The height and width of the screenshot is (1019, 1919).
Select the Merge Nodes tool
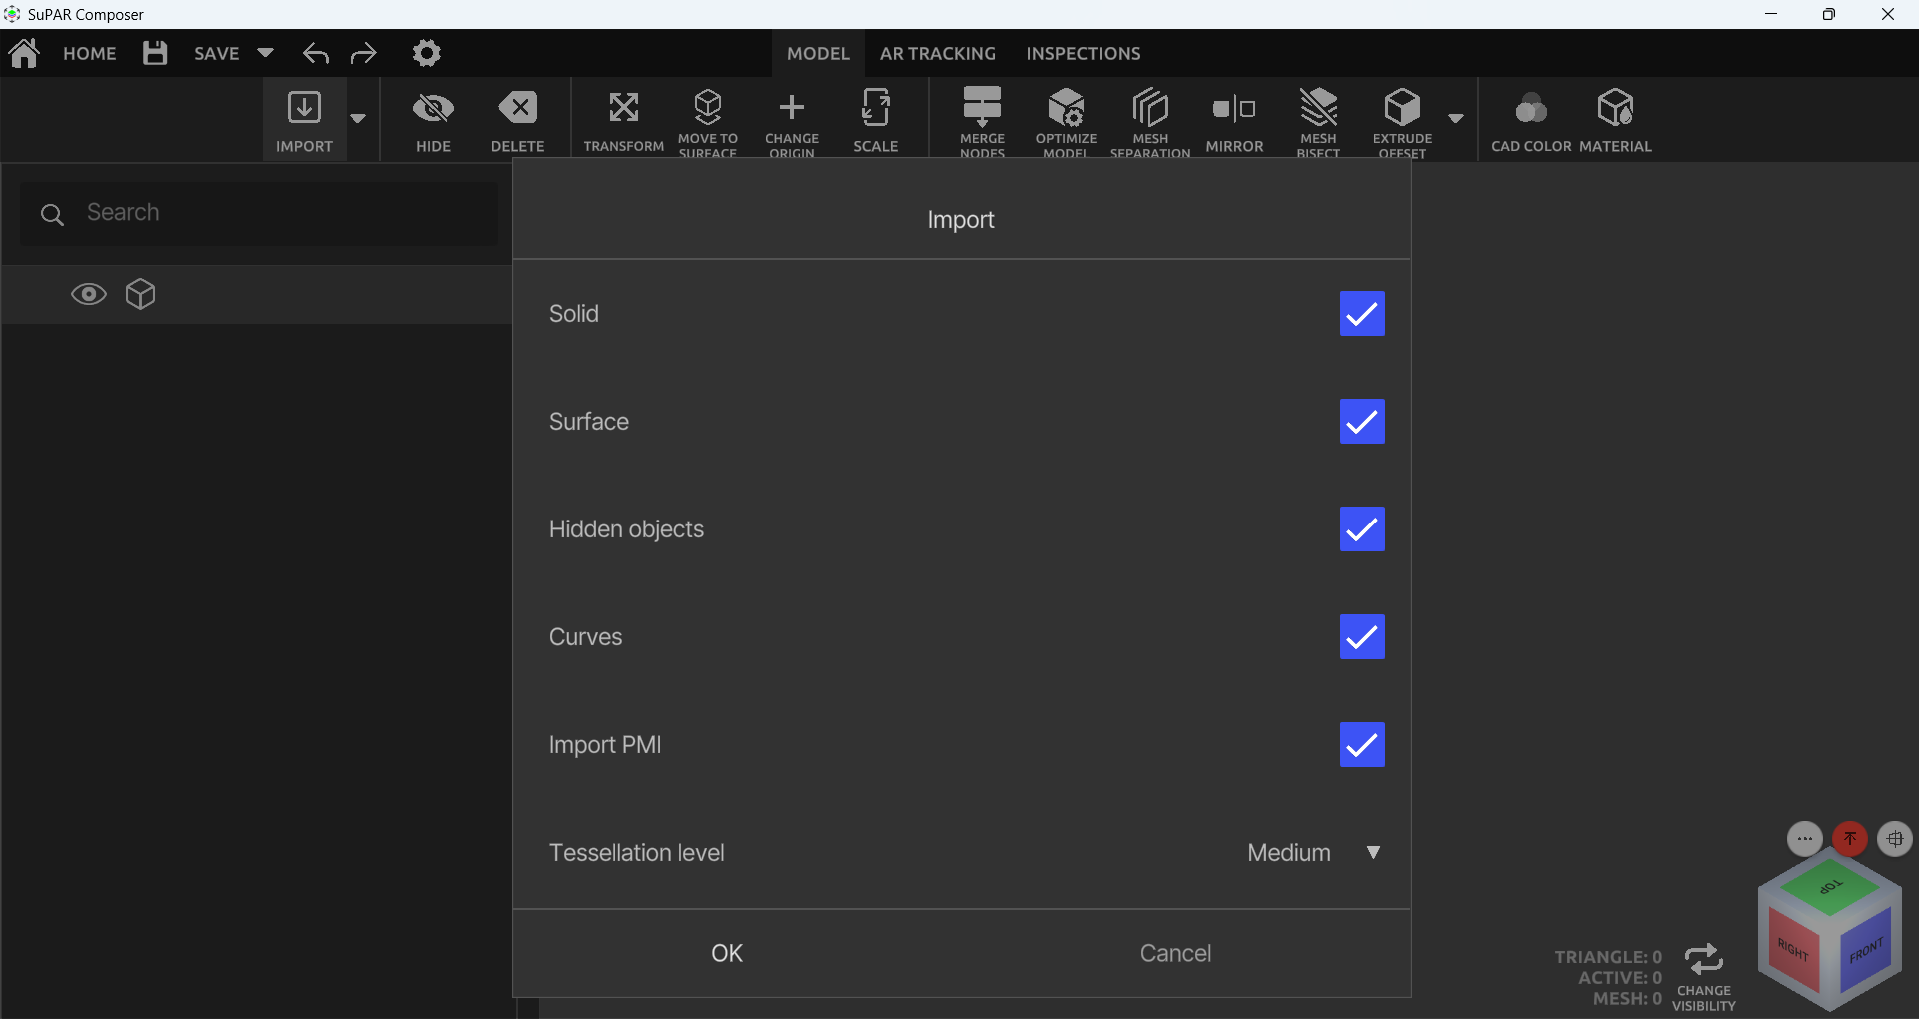[982, 121]
